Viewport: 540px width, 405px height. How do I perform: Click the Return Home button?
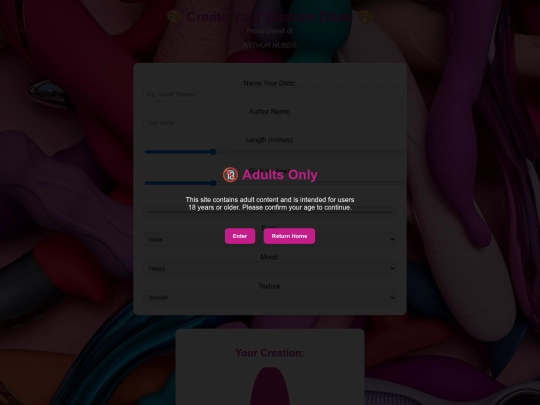[289, 236]
